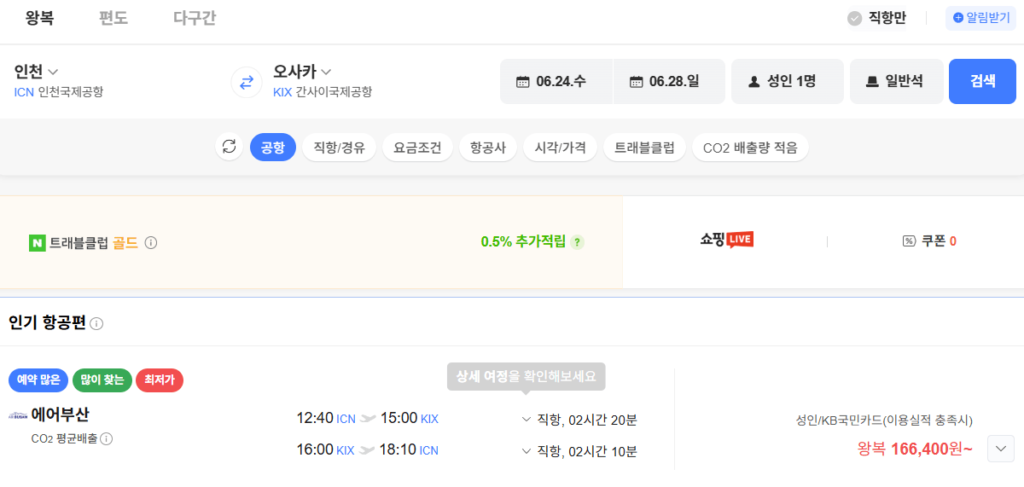Click the filter reset refresh icon
The height and width of the screenshot is (487, 1024).
coord(229,148)
